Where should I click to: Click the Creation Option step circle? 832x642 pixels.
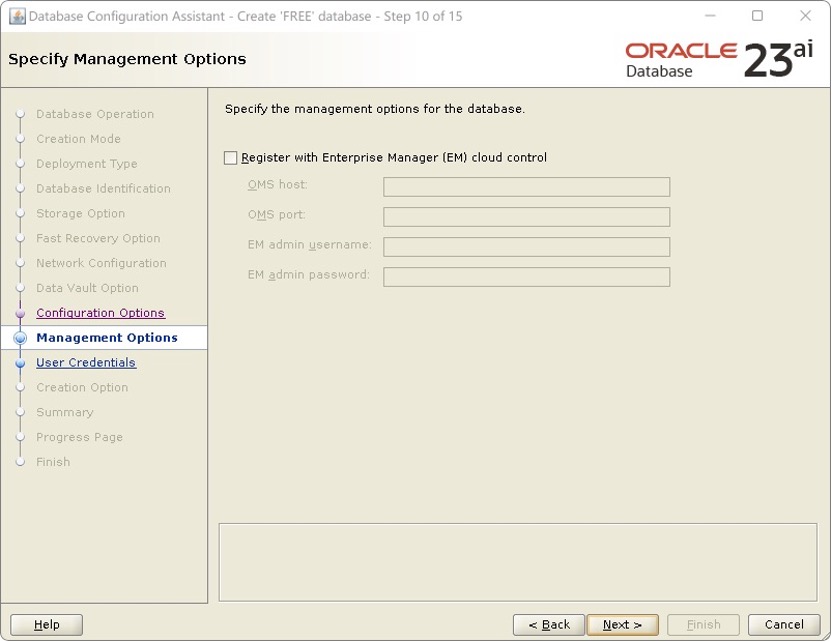pyautogui.click(x=21, y=387)
